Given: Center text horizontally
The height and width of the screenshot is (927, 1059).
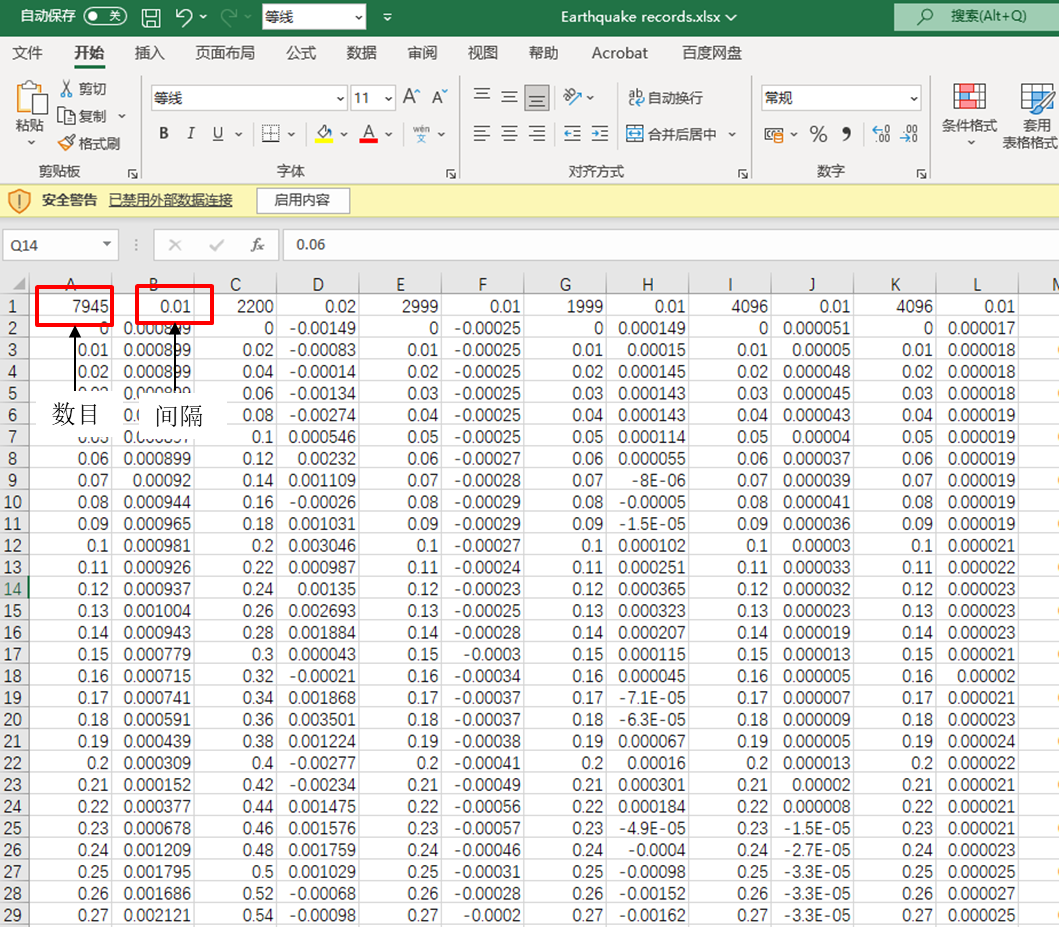Looking at the screenshot, I should click(x=509, y=134).
